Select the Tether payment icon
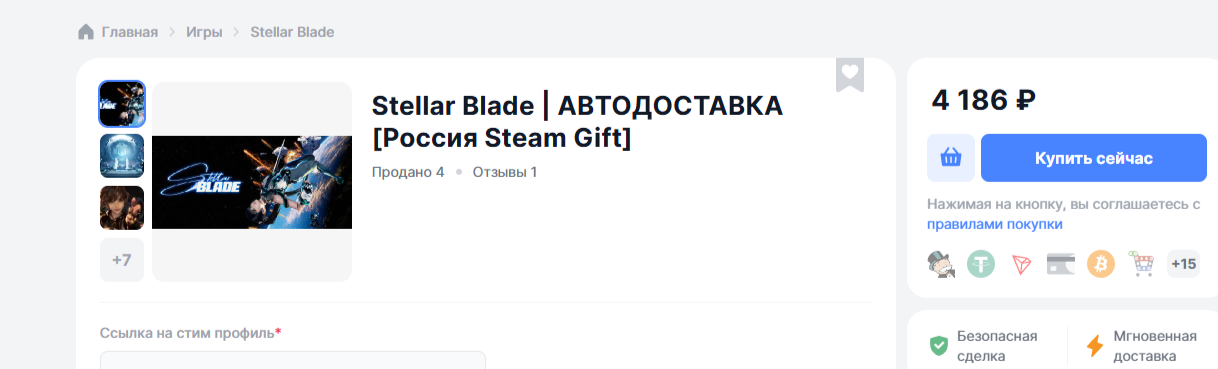The image size is (1218, 369). (x=980, y=264)
